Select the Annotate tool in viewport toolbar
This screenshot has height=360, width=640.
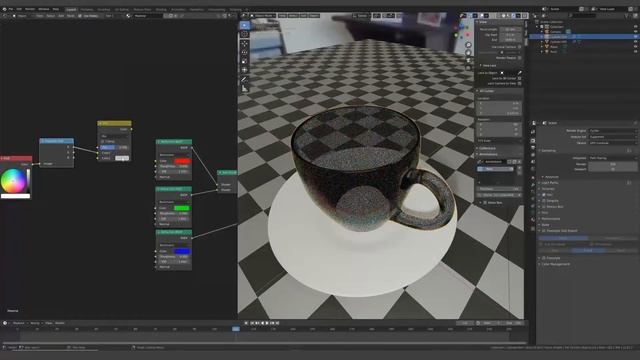tap(244, 80)
